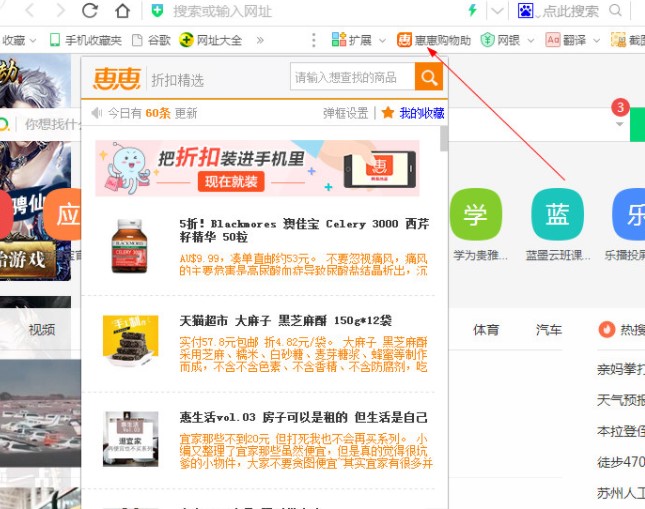The width and height of the screenshot is (645, 509).
Task: Click the browser forward arrow
Action: pyautogui.click(x=60, y=10)
